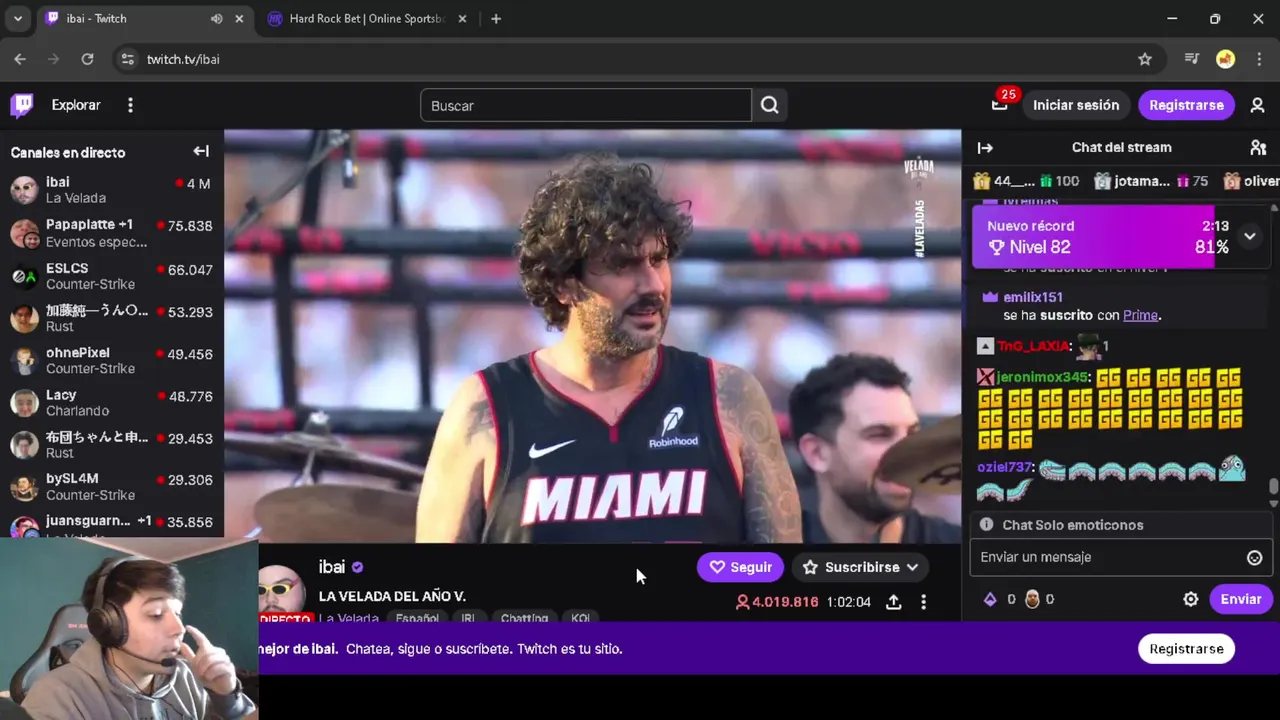Open the notifications inbox with badge 25
Viewport: 1280px width, 720px height.
pyautogui.click(x=999, y=104)
